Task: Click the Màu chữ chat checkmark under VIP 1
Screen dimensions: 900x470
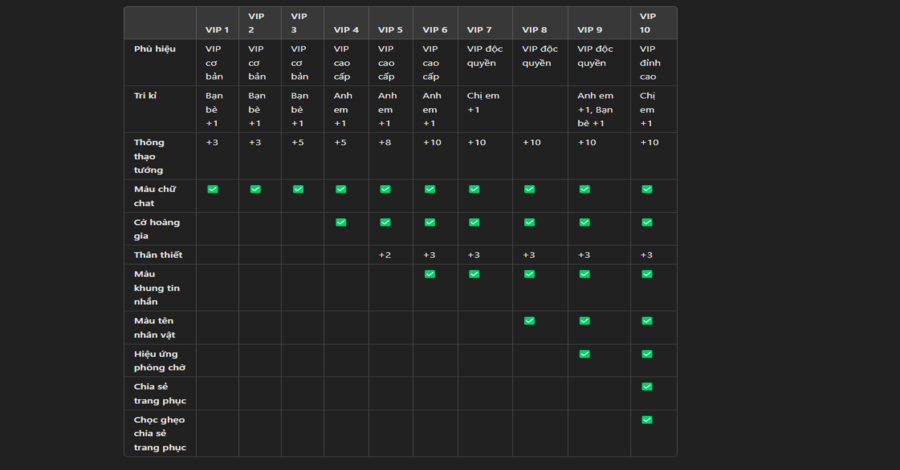Action: click(x=213, y=189)
